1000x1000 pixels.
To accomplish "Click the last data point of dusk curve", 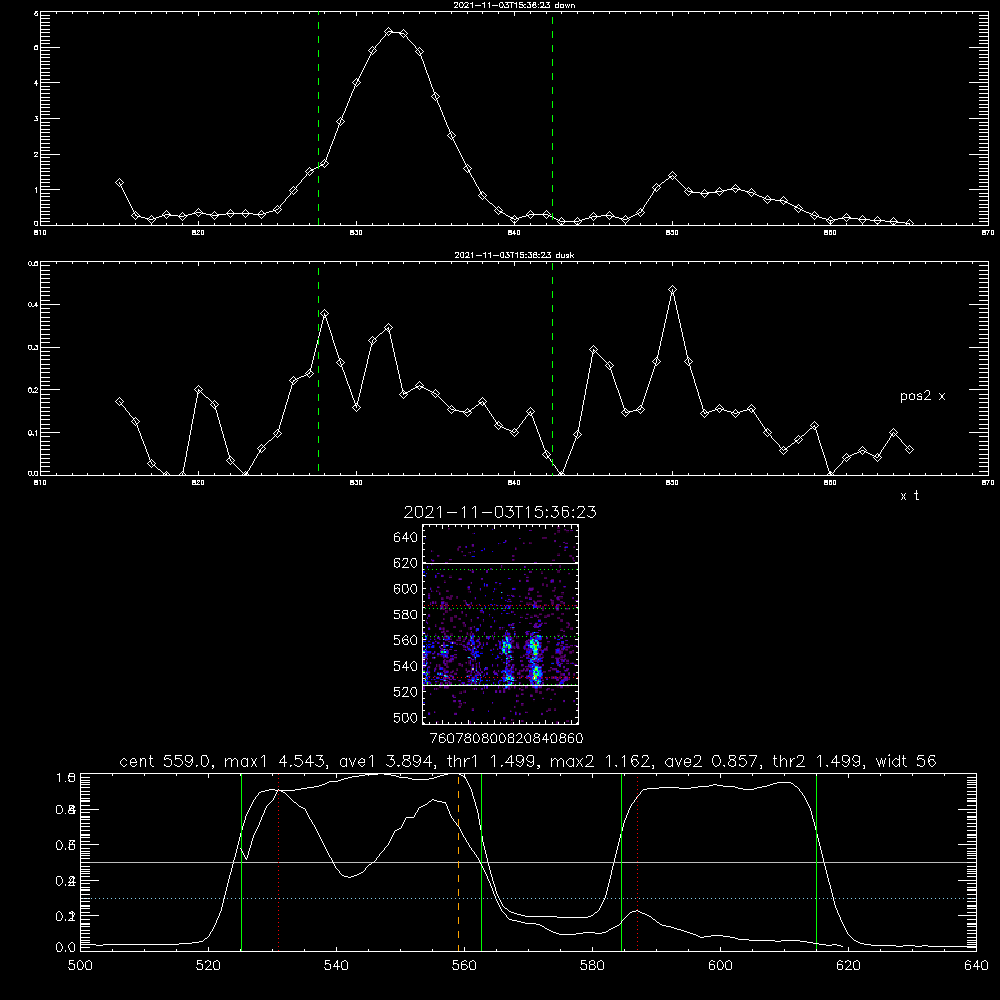I will tap(909, 450).
